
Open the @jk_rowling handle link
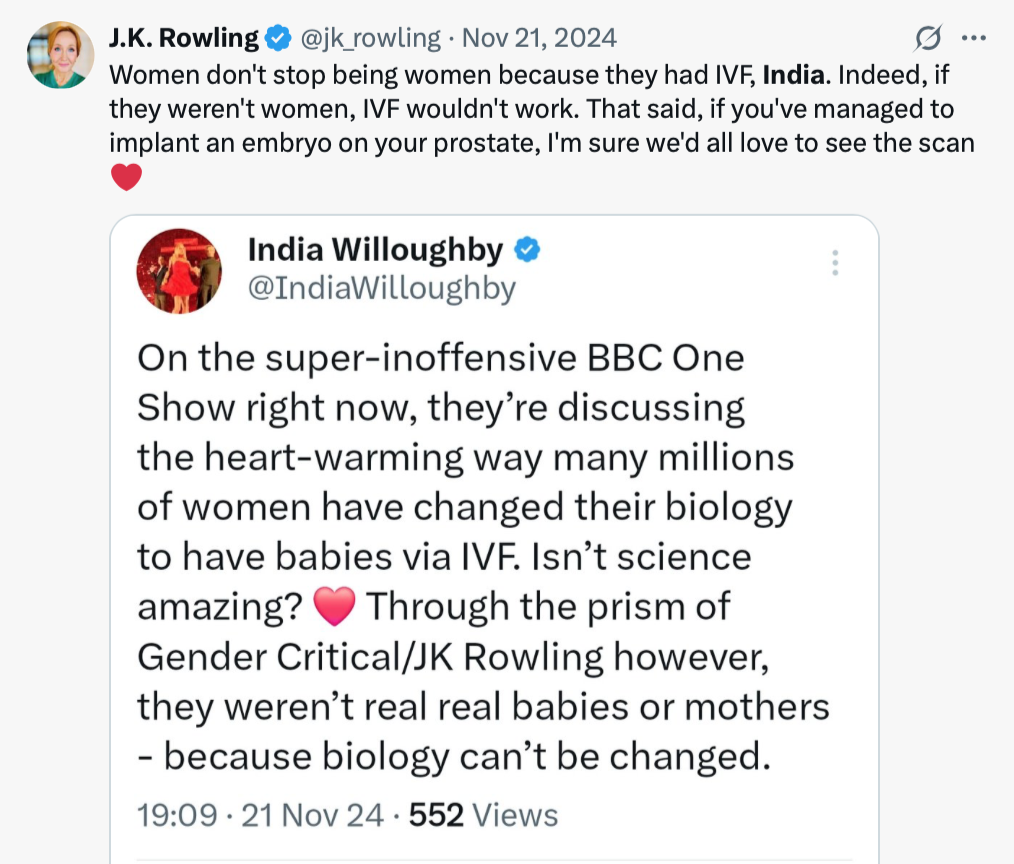tap(370, 39)
